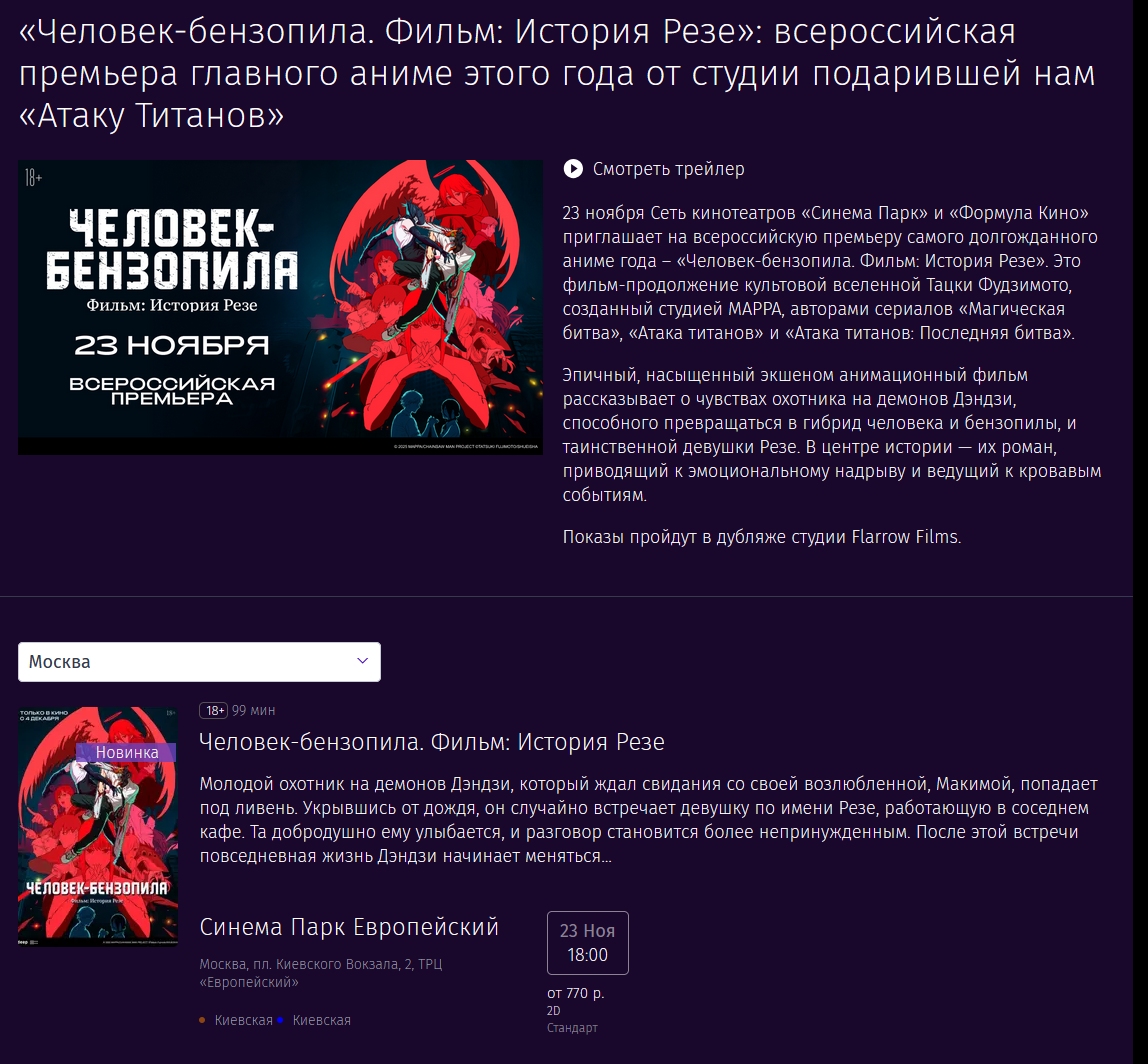The width and height of the screenshot is (1148, 1064).
Task: Click the Новинка badge on poster
Action: (127, 752)
